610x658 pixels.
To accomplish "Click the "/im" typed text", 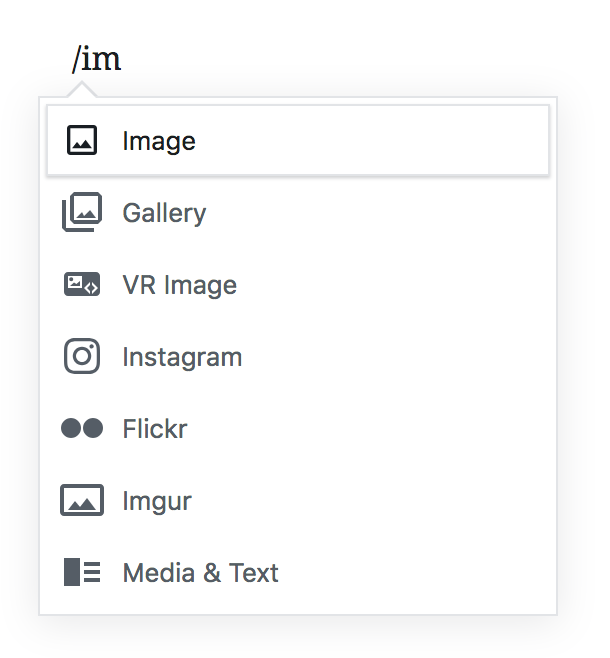I will (x=96, y=60).
